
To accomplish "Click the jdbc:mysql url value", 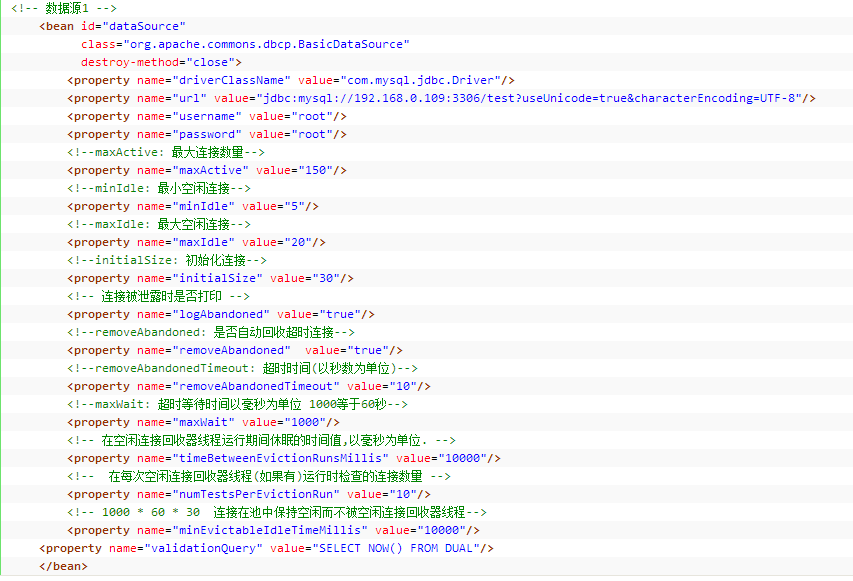I will (529, 98).
